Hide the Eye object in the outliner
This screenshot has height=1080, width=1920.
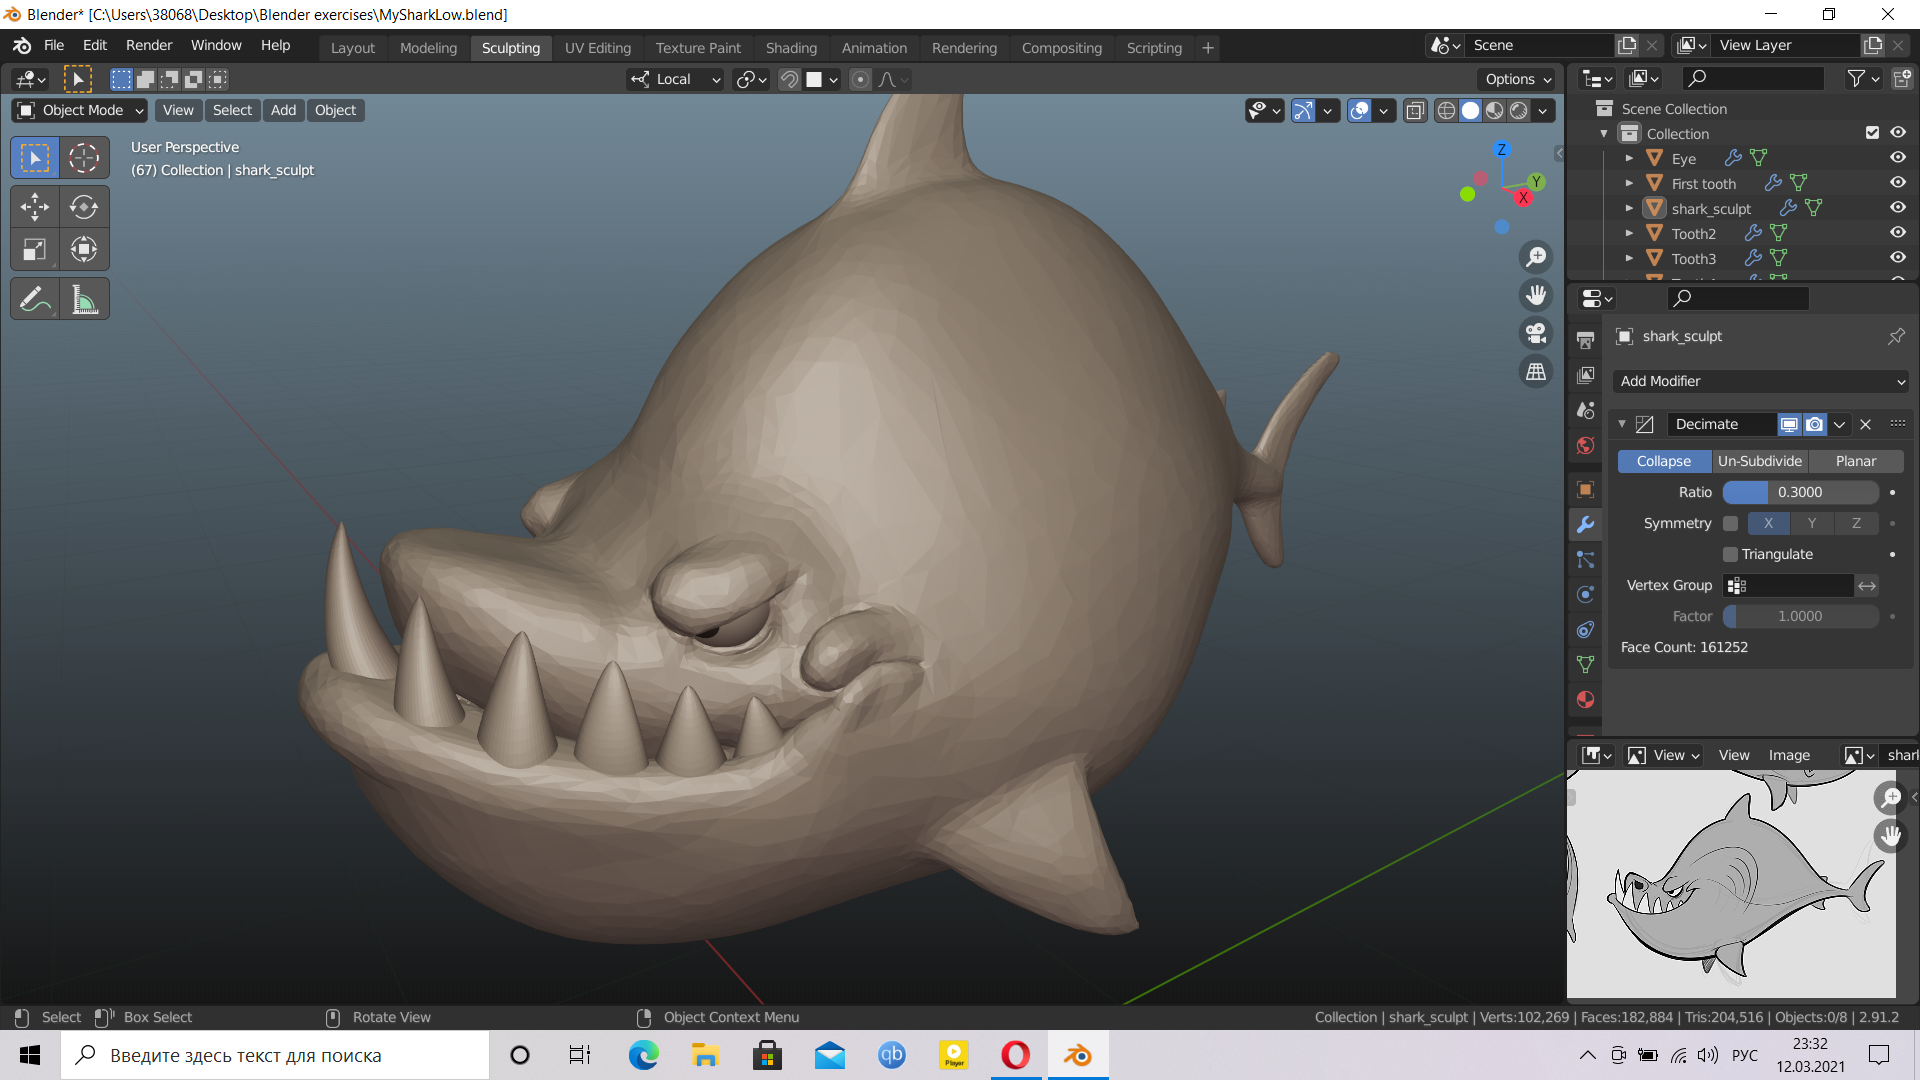pyautogui.click(x=1898, y=157)
